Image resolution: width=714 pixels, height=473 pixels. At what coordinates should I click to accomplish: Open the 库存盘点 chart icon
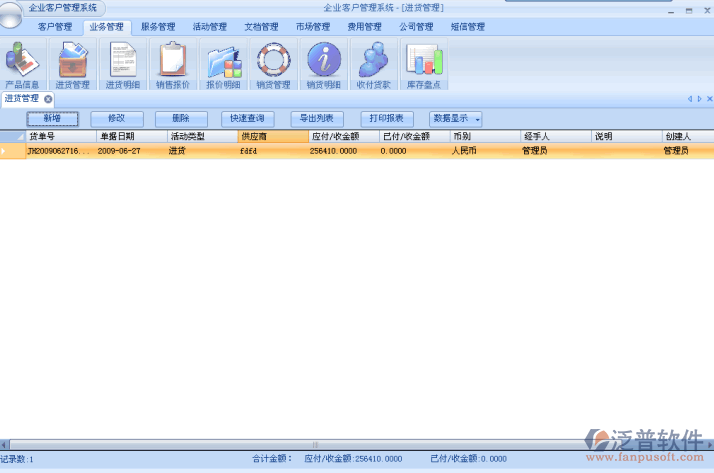click(424, 64)
